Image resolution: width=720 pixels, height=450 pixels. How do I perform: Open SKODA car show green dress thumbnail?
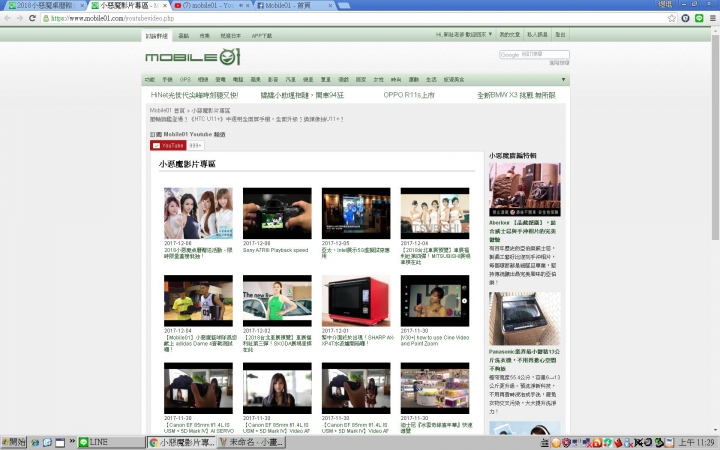tap(277, 301)
